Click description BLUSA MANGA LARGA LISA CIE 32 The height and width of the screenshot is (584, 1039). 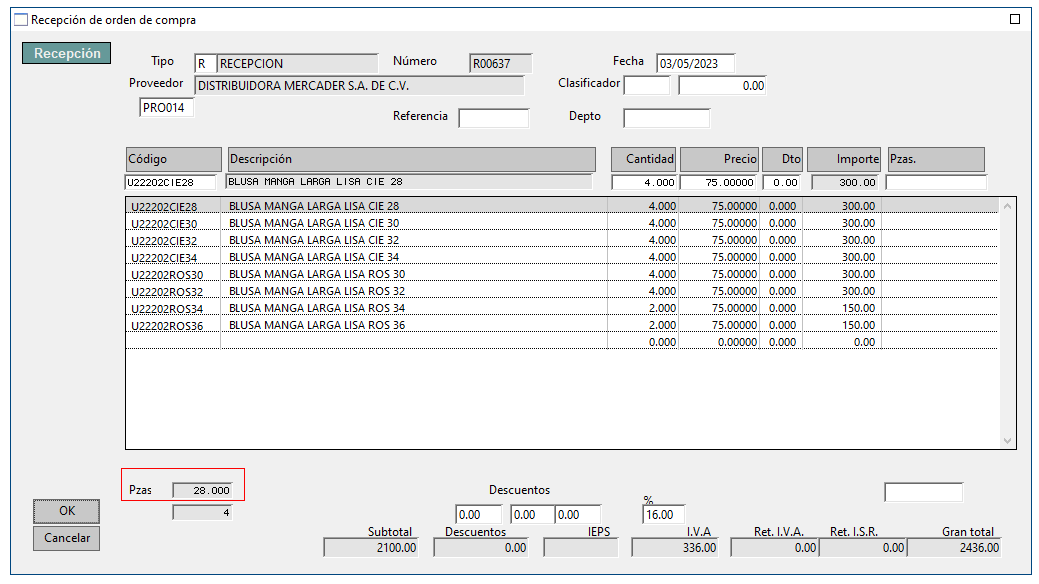(314, 240)
